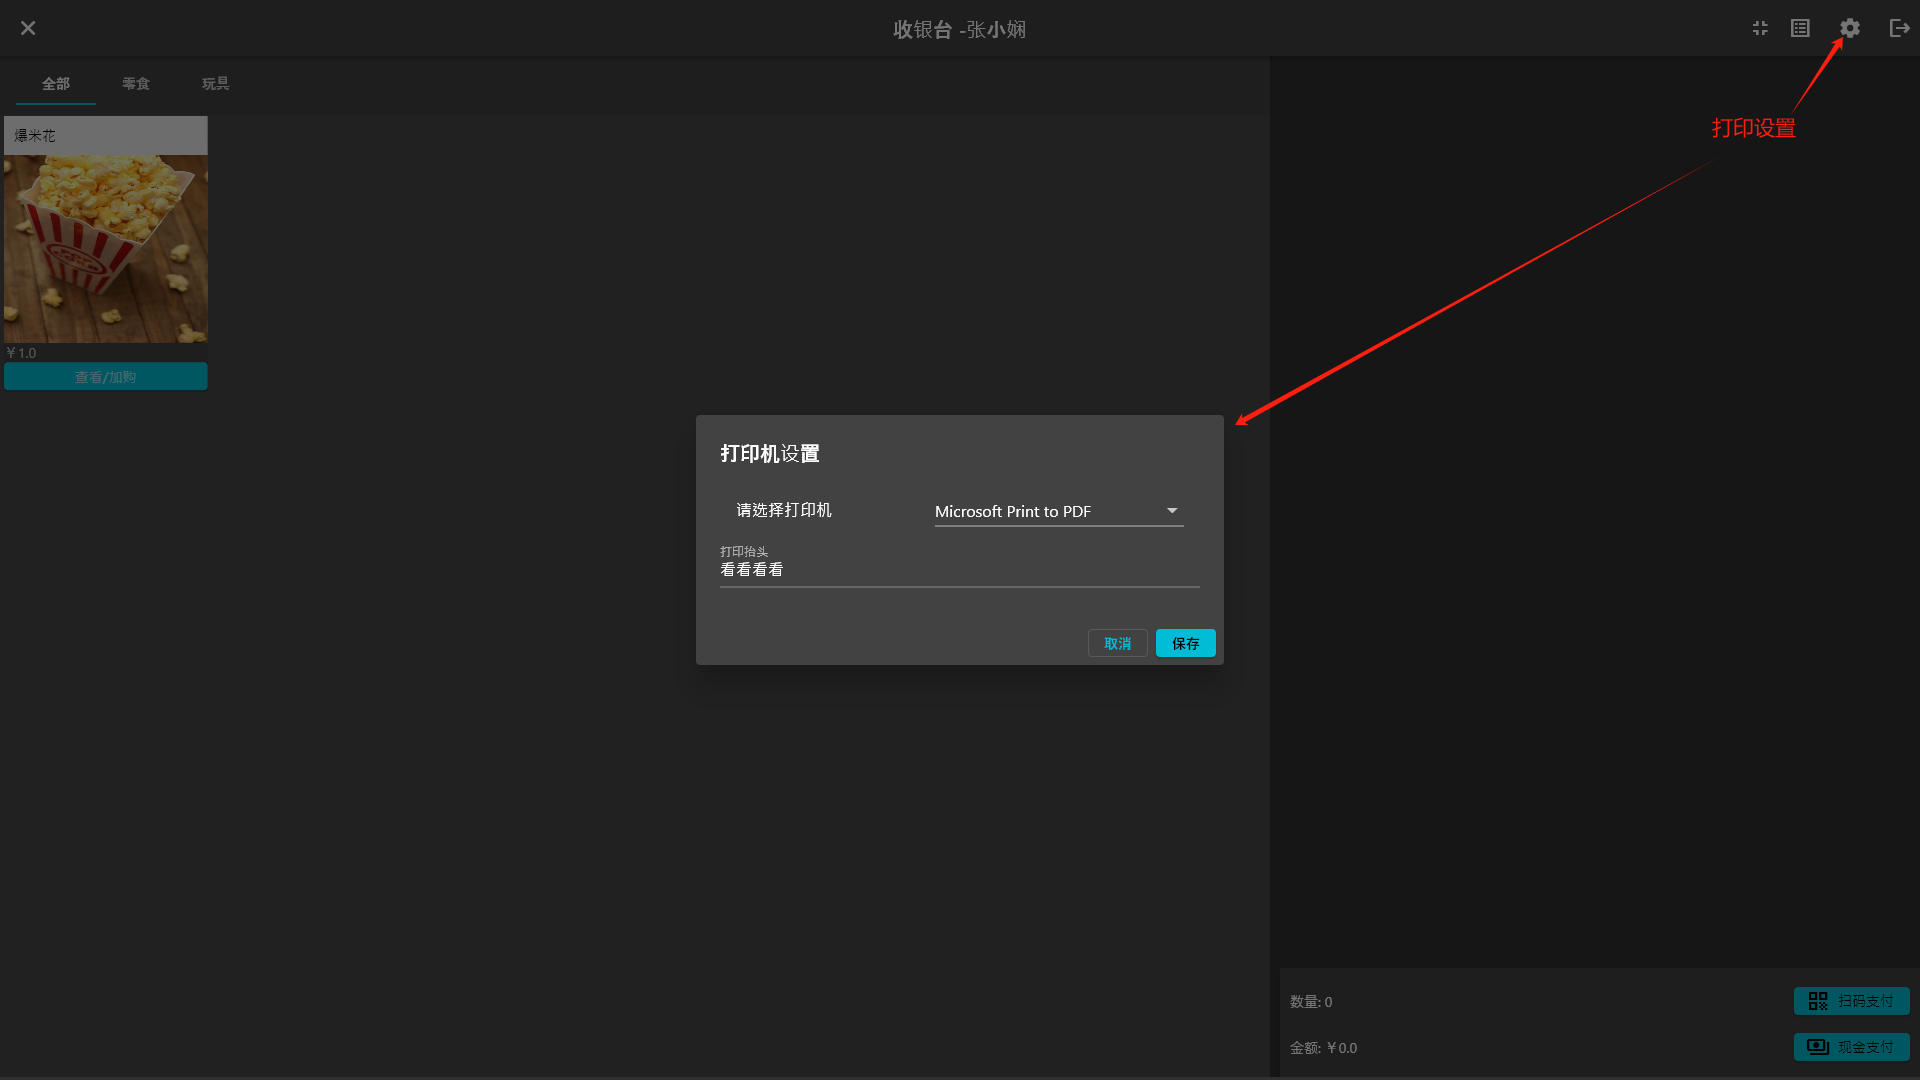Image resolution: width=1920 pixels, height=1080 pixels.
Task: Click 查看/加购 under the popcorn item
Action: tap(106, 377)
